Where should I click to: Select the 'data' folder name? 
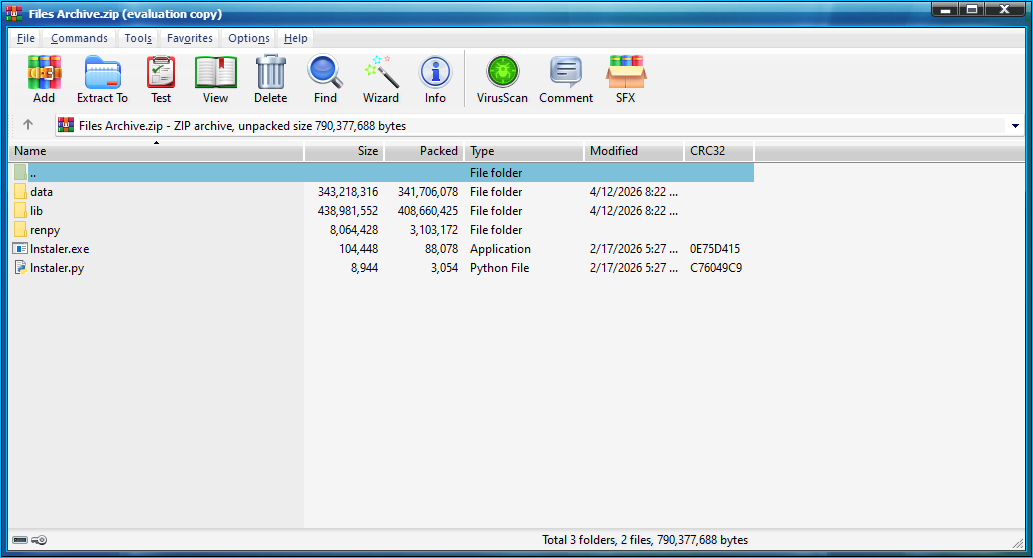coord(42,192)
